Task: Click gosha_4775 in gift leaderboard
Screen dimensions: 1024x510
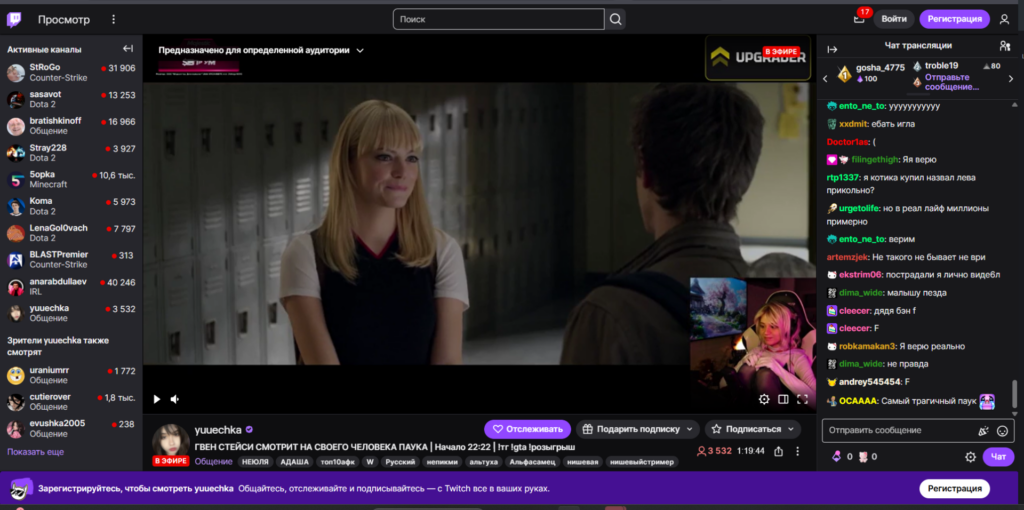Action: click(x=880, y=67)
